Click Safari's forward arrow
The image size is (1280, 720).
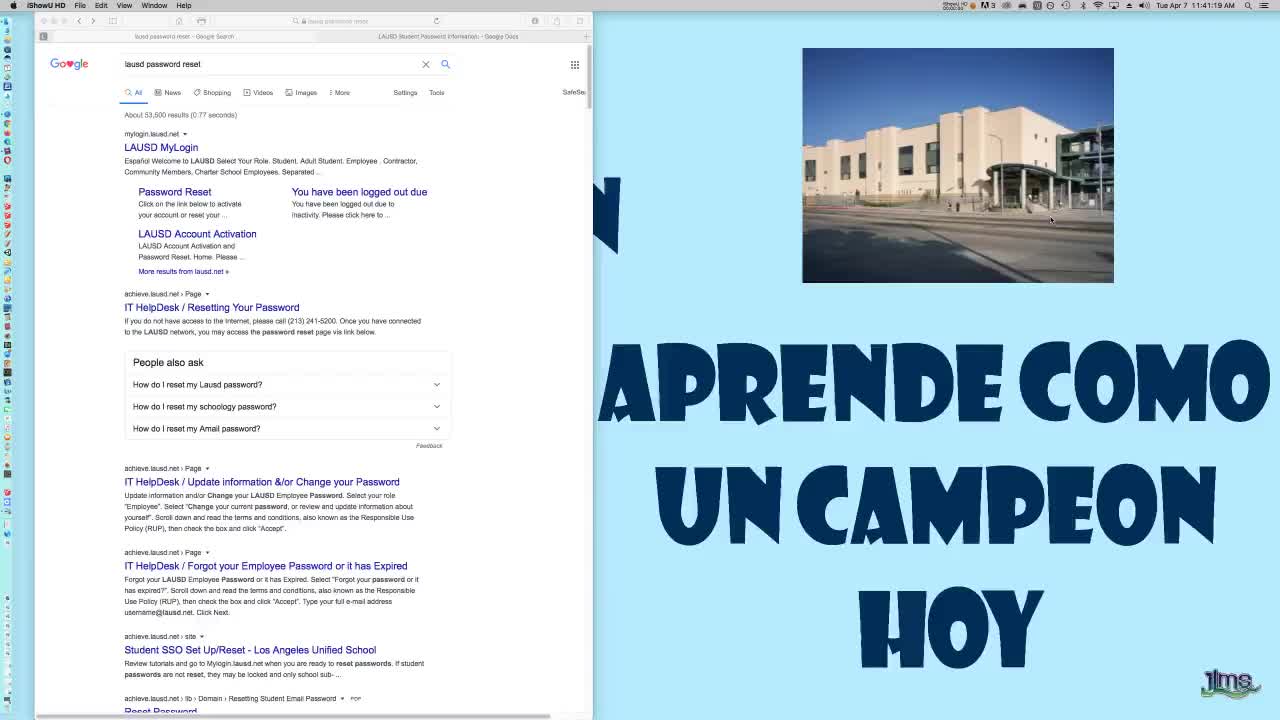click(93, 21)
